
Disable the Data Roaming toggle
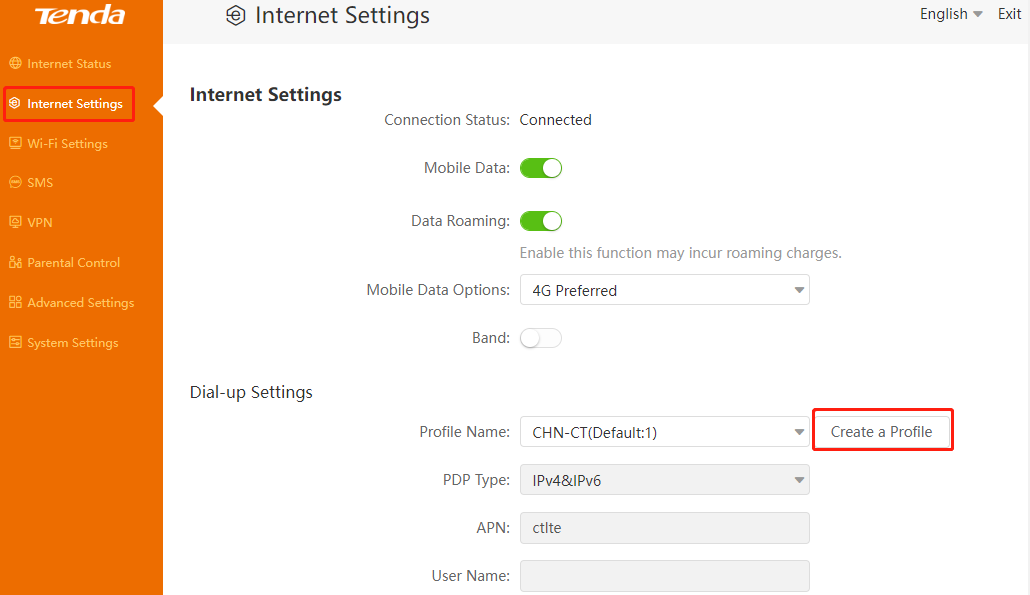(x=541, y=221)
